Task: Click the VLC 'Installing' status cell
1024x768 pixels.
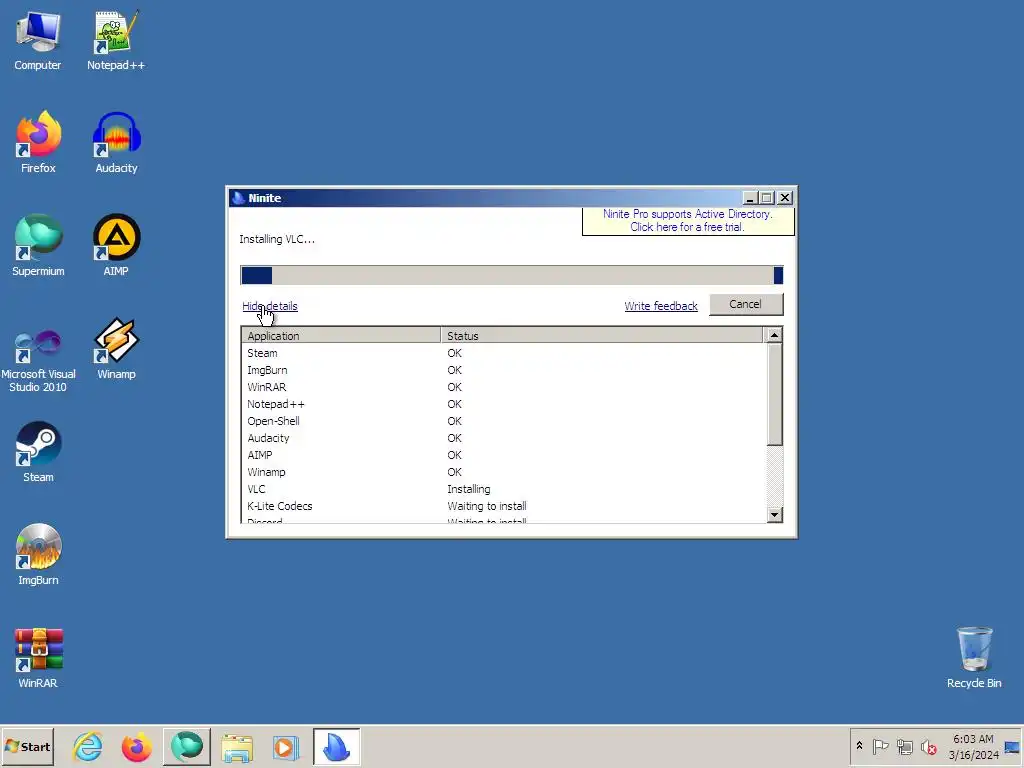Action: 469,489
